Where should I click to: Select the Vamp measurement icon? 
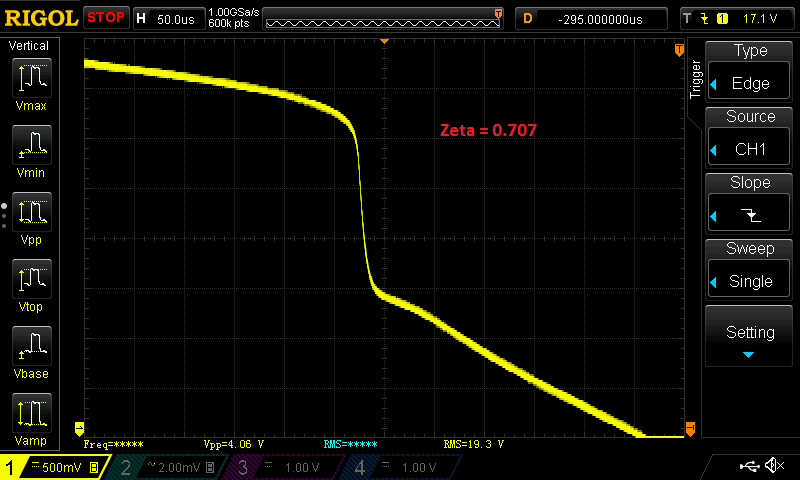[x=32, y=413]
